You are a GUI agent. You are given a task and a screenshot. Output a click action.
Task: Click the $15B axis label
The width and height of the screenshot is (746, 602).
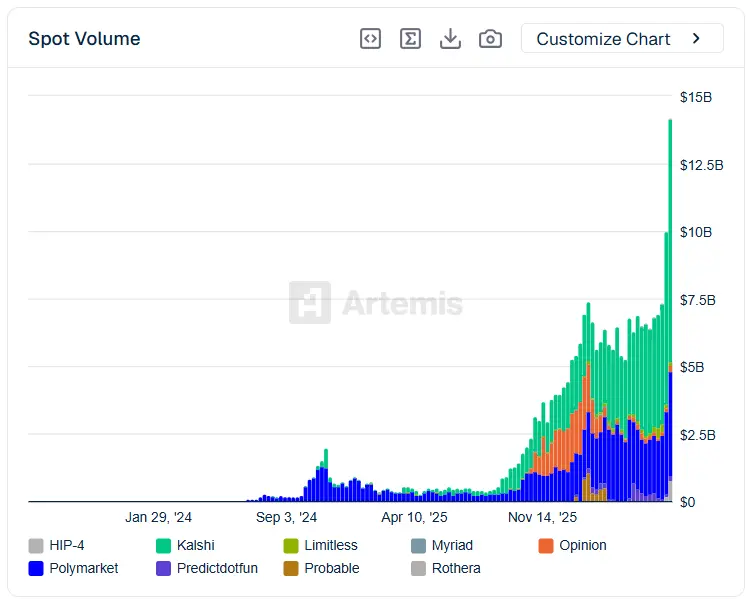point(696,97)
